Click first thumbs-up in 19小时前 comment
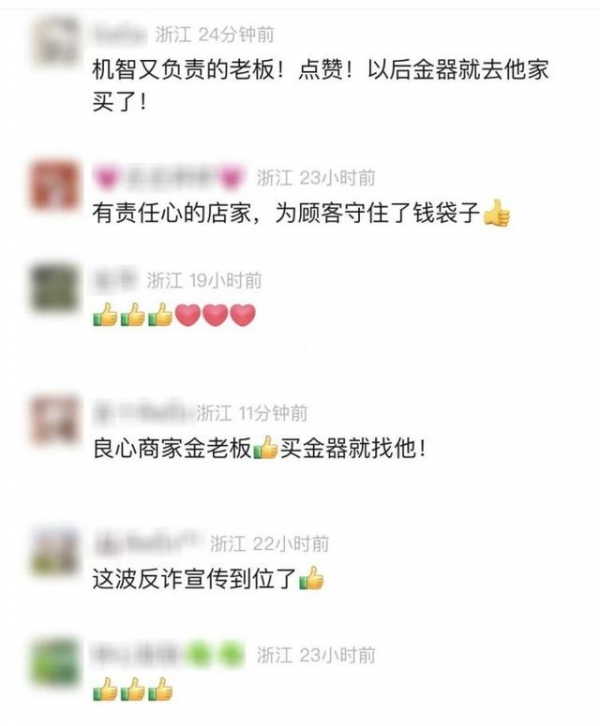This screenshot has width=600, height=726. pos(106,315)
